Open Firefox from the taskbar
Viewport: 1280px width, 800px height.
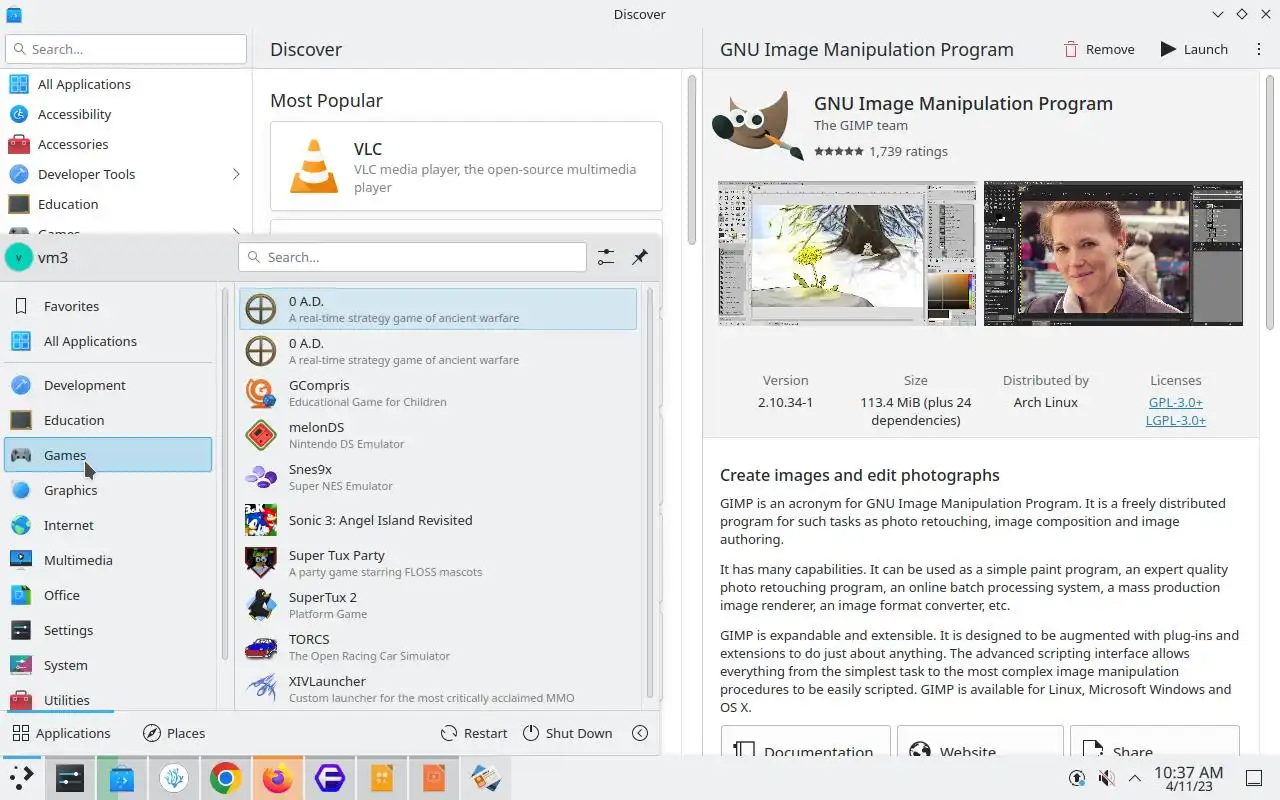click(277, 778)
